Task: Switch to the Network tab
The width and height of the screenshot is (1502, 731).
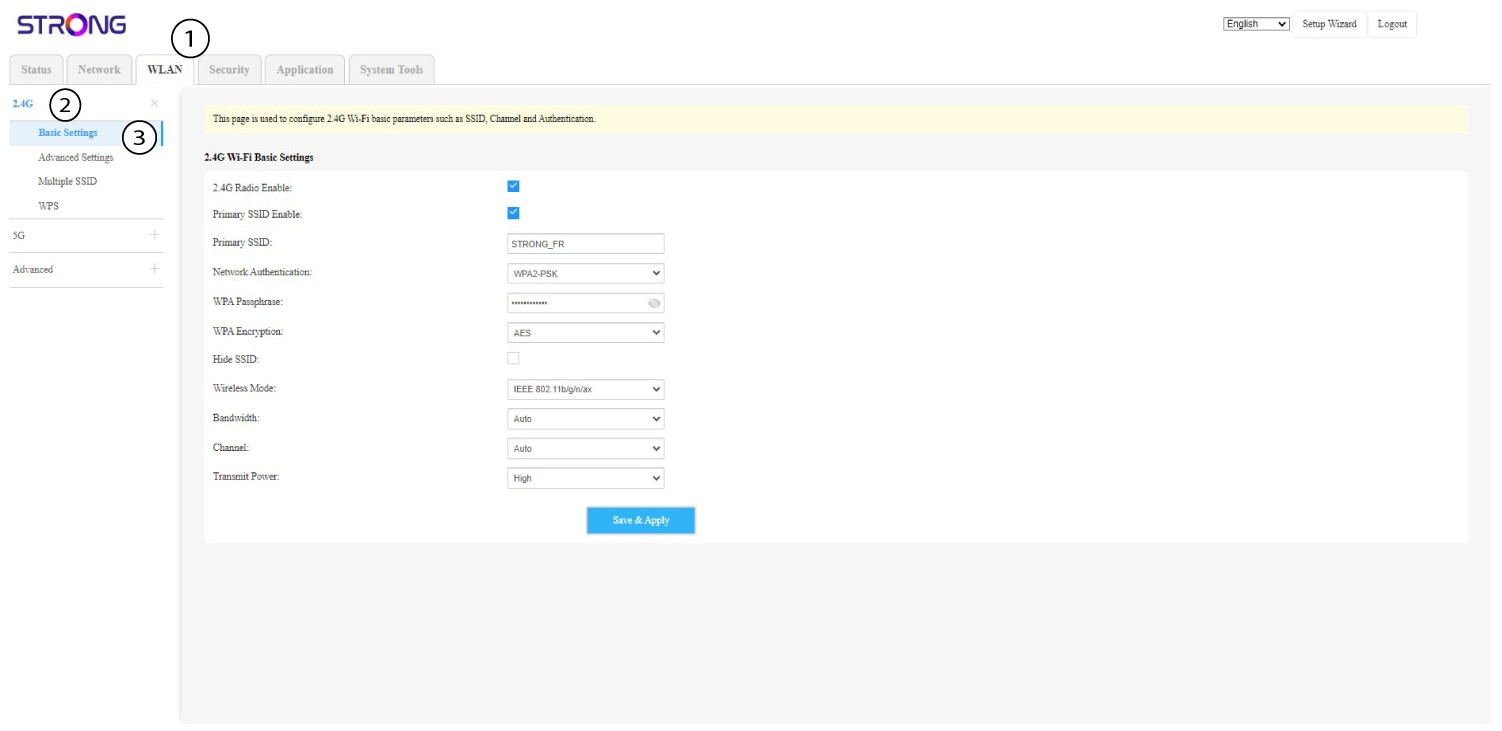Action: [x=99, y=70]
